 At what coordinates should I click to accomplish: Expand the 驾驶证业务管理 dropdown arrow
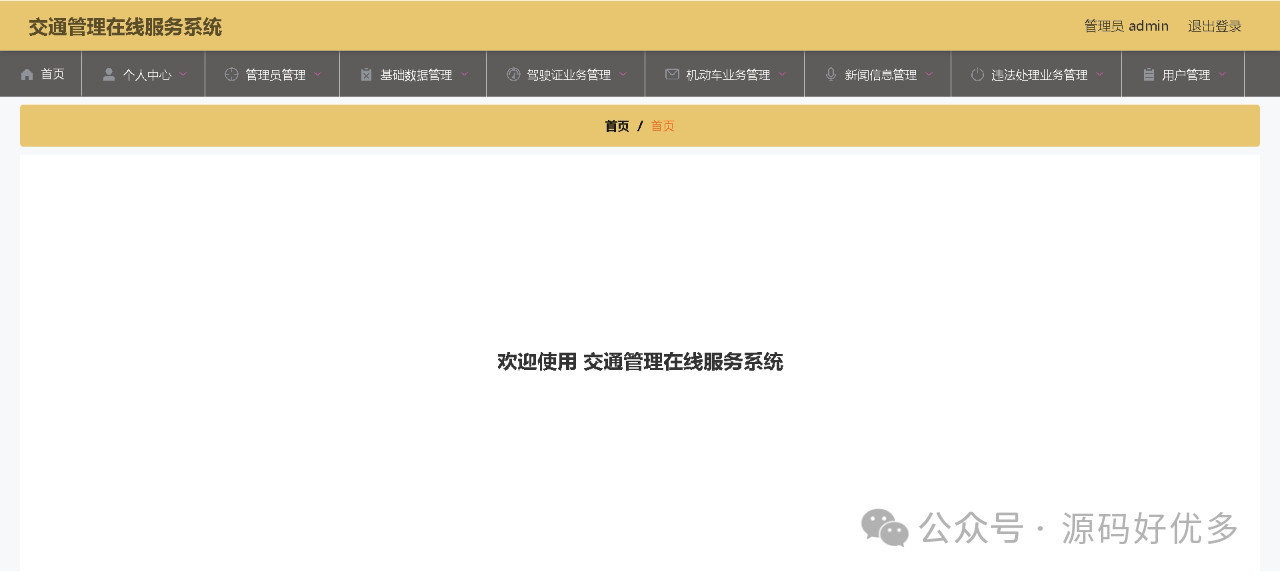coord(623,74)
